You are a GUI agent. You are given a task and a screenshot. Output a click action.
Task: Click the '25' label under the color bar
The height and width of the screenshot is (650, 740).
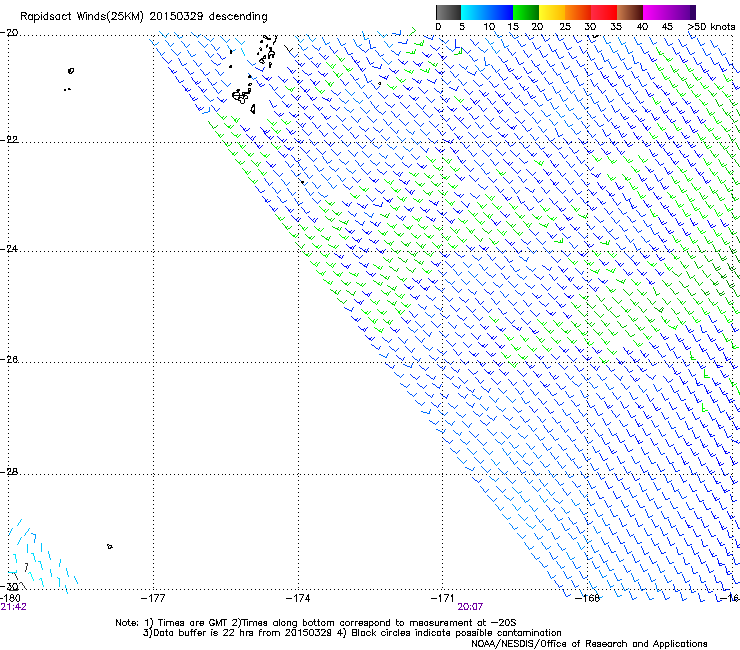(x=565, y=27)
